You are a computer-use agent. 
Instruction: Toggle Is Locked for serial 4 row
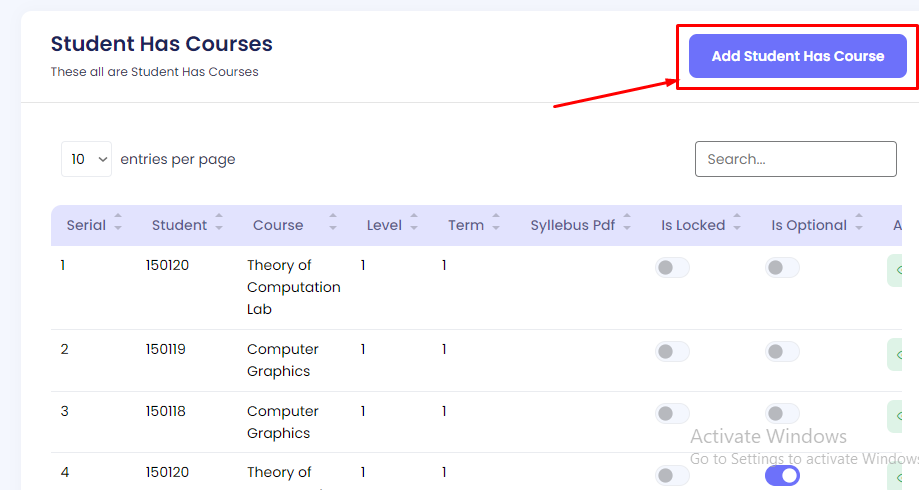(672, 475)
